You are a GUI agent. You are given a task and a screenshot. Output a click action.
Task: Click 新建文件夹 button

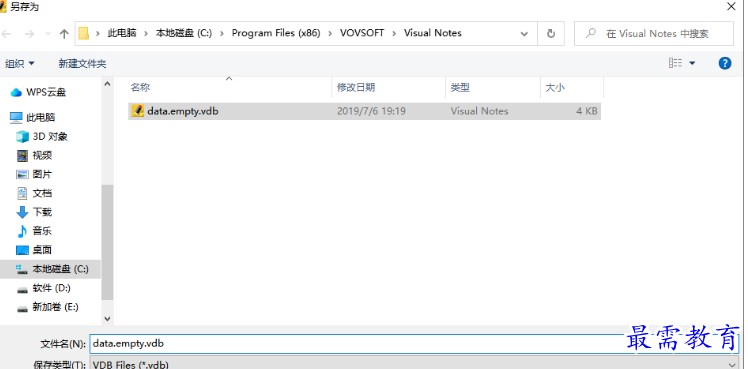(82, 63)
